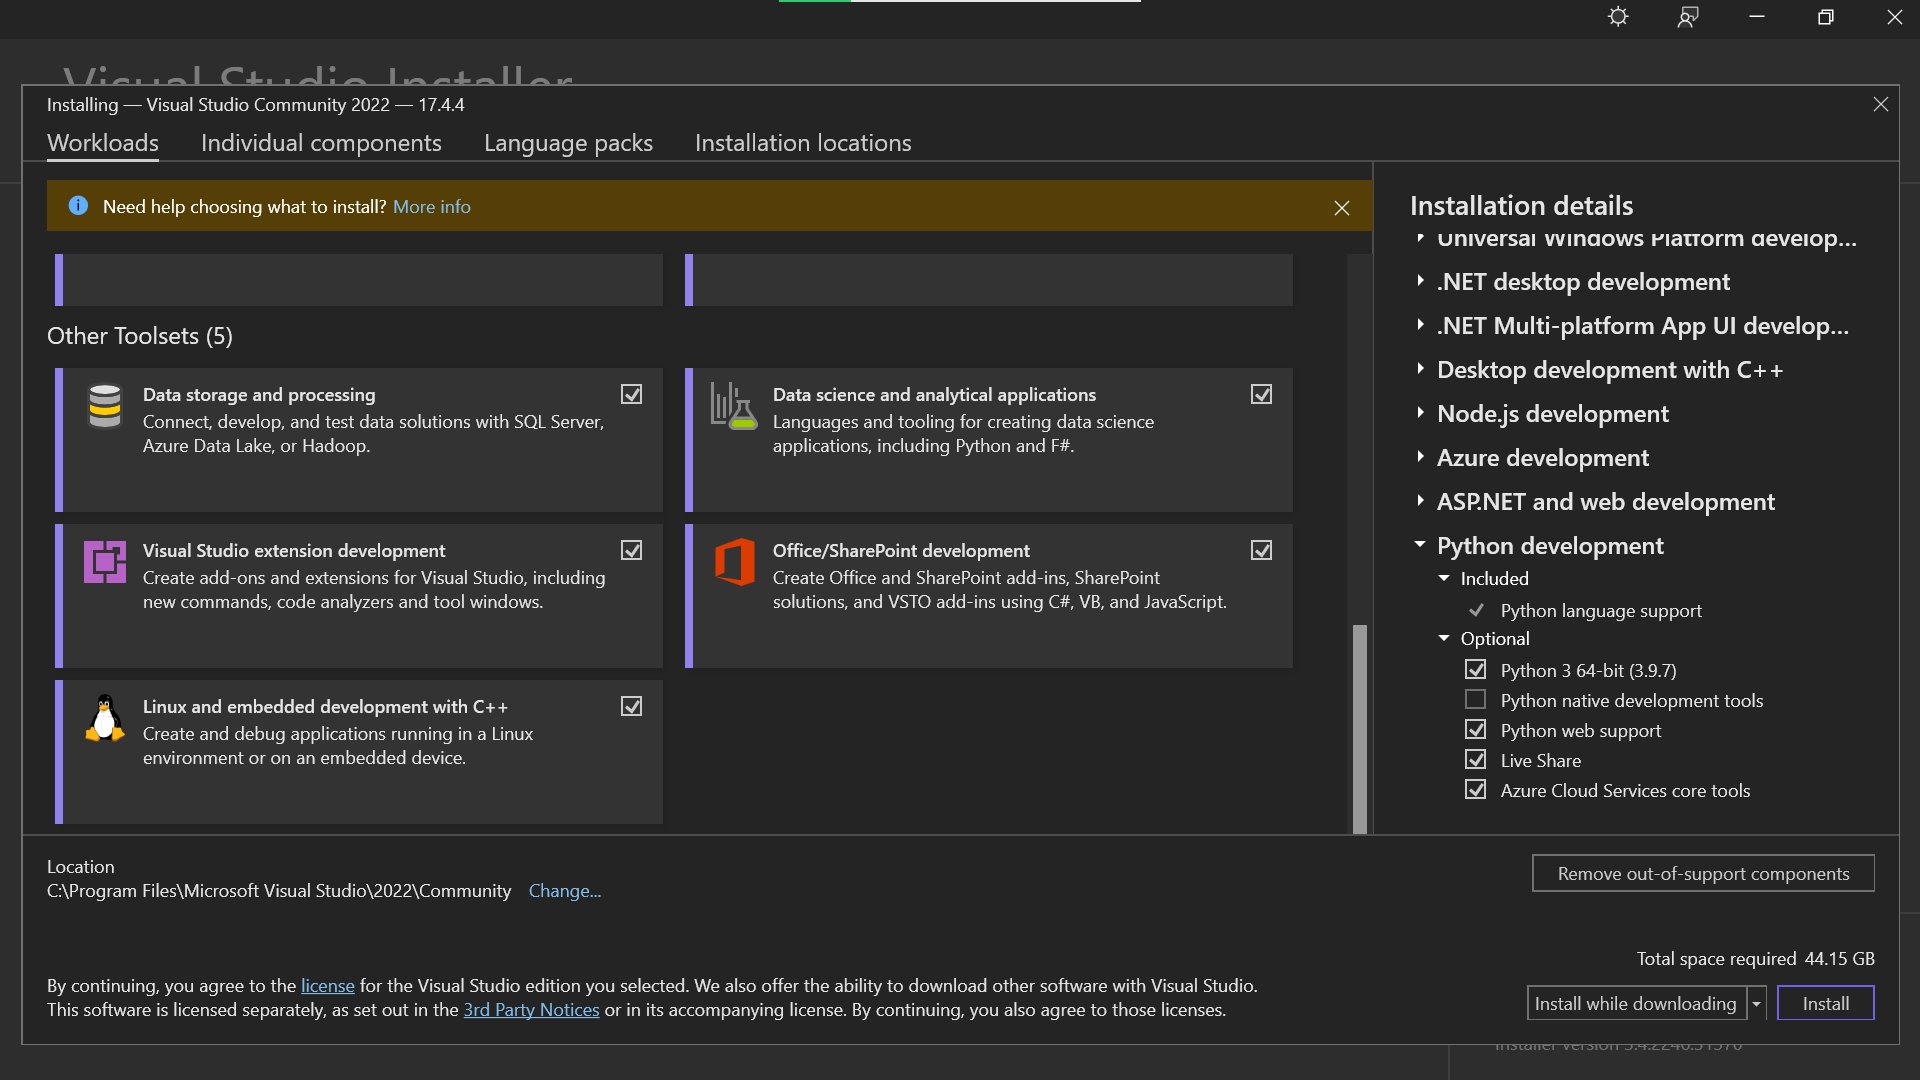Click Change... location link

[564, 891]
